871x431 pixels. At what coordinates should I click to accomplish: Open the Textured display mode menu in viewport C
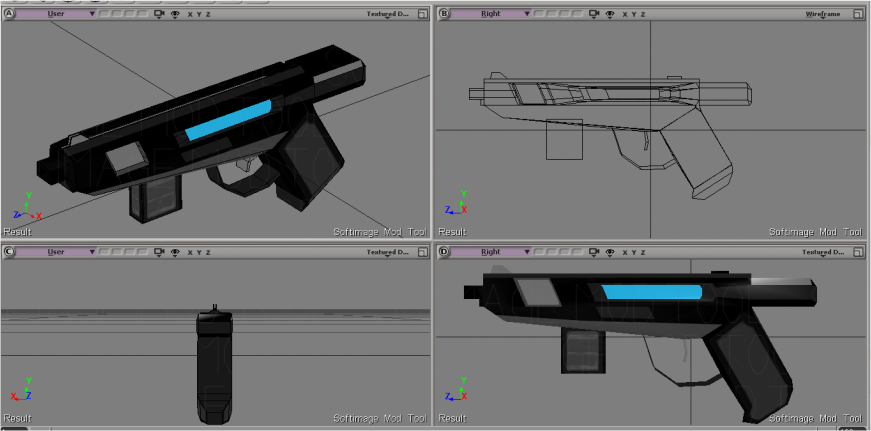pos(388,252)
